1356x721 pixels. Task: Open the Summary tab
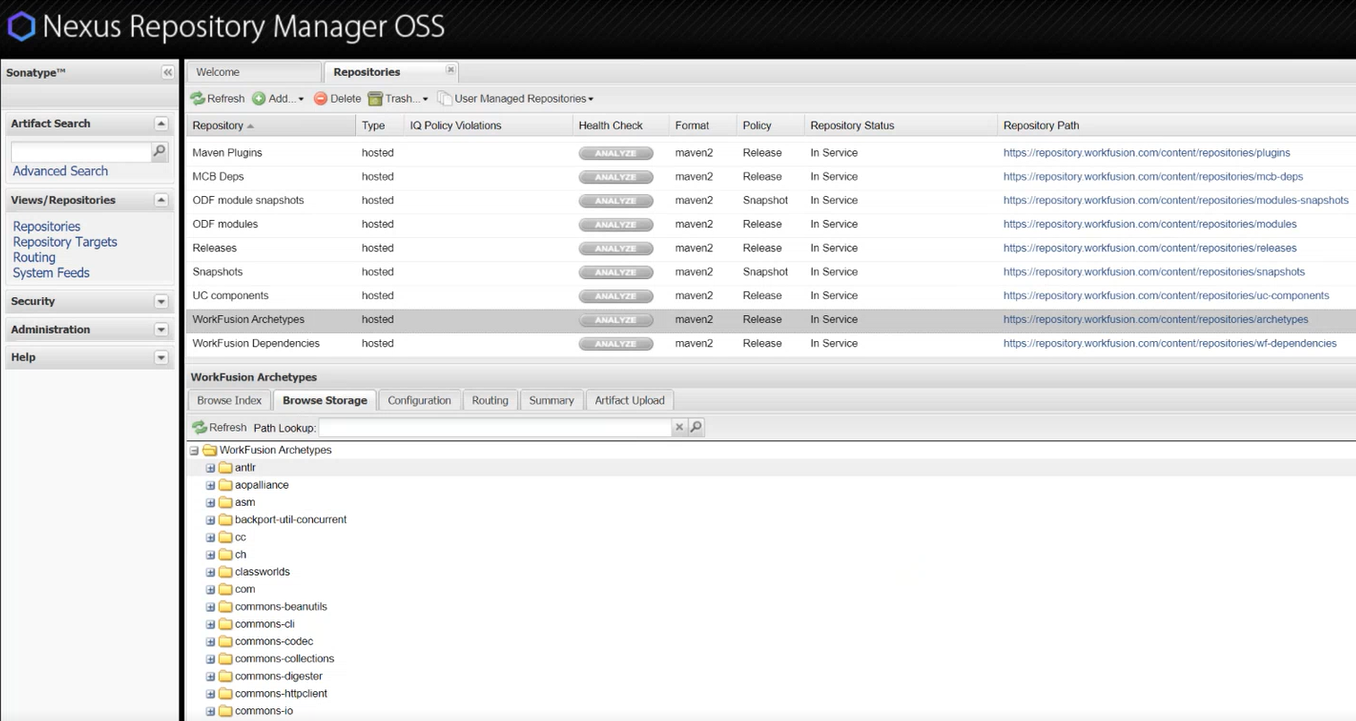pyautogui.click(x=551, y=400)
